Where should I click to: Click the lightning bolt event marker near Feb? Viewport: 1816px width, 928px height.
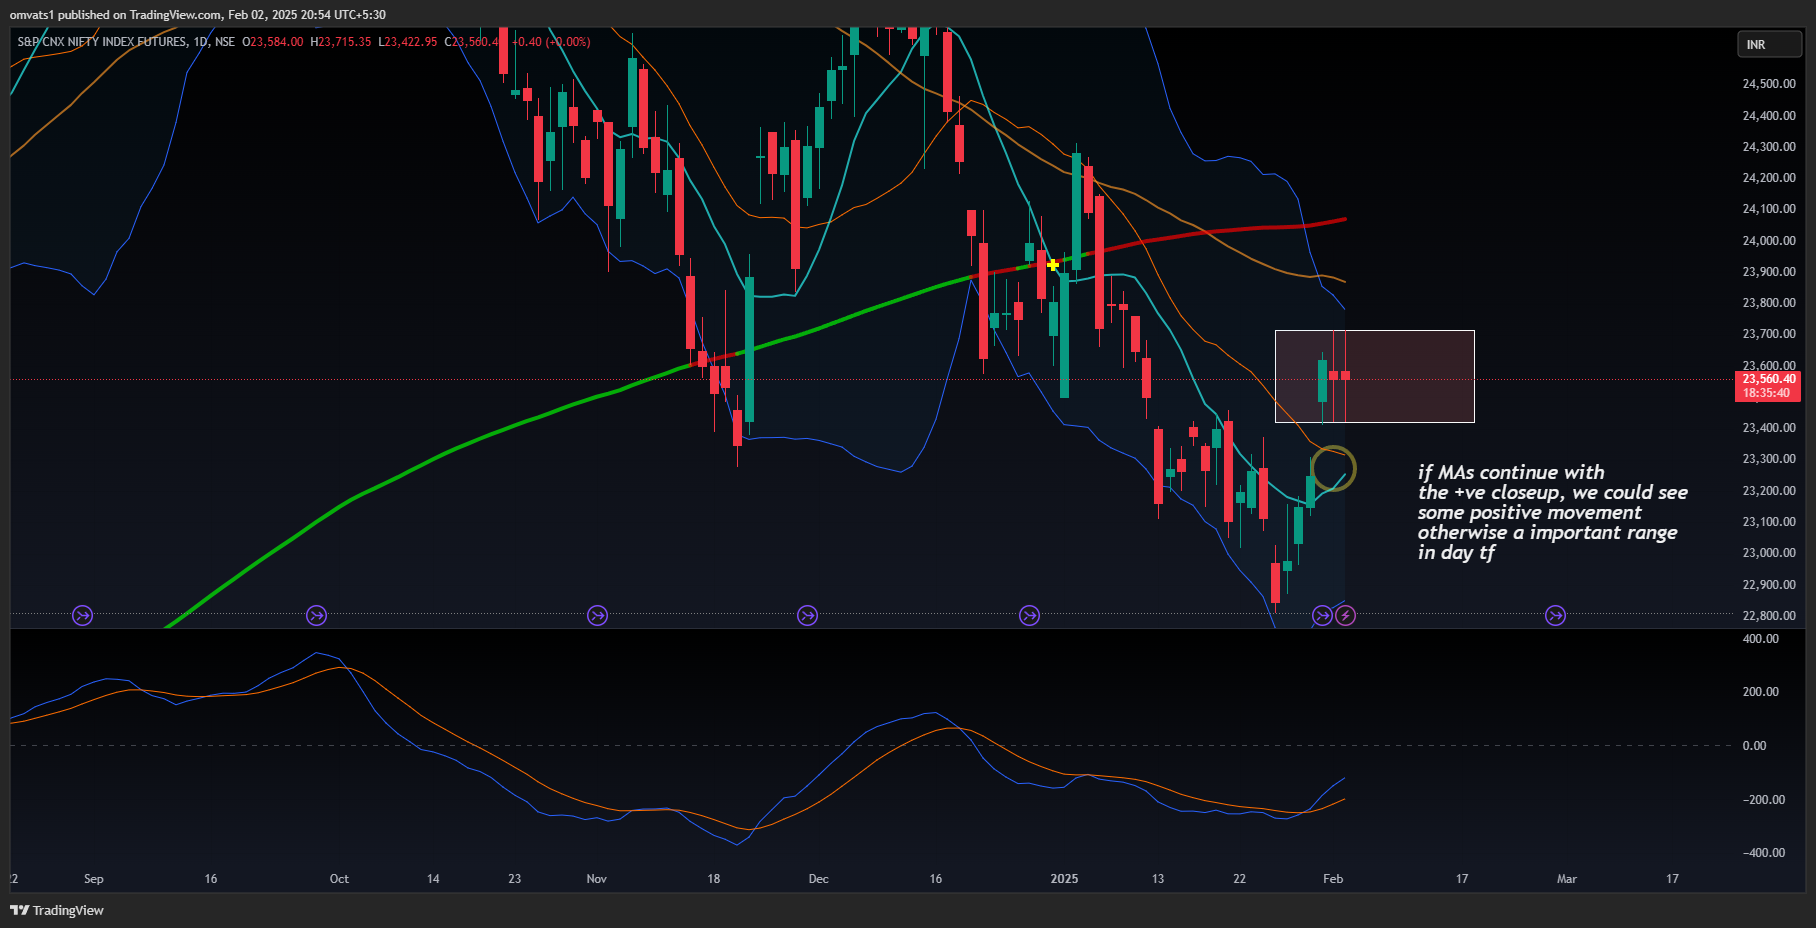point(1346,616)
